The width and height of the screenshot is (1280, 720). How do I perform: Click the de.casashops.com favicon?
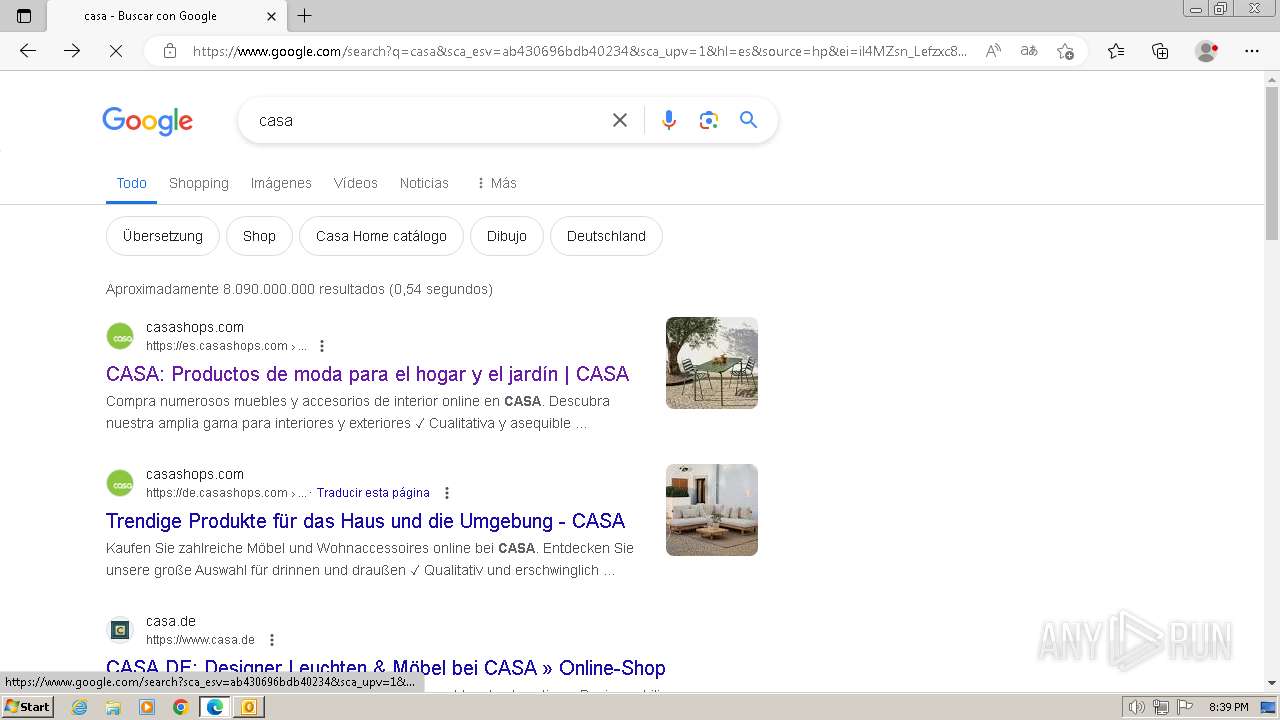coord(120,483)
